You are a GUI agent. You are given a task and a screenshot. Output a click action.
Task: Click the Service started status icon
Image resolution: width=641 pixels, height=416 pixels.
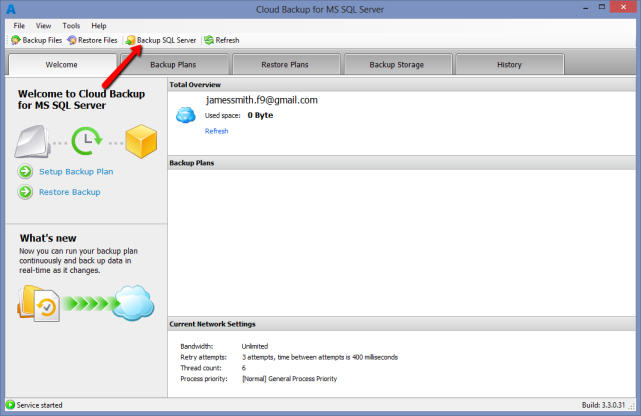tap(10, 405)
